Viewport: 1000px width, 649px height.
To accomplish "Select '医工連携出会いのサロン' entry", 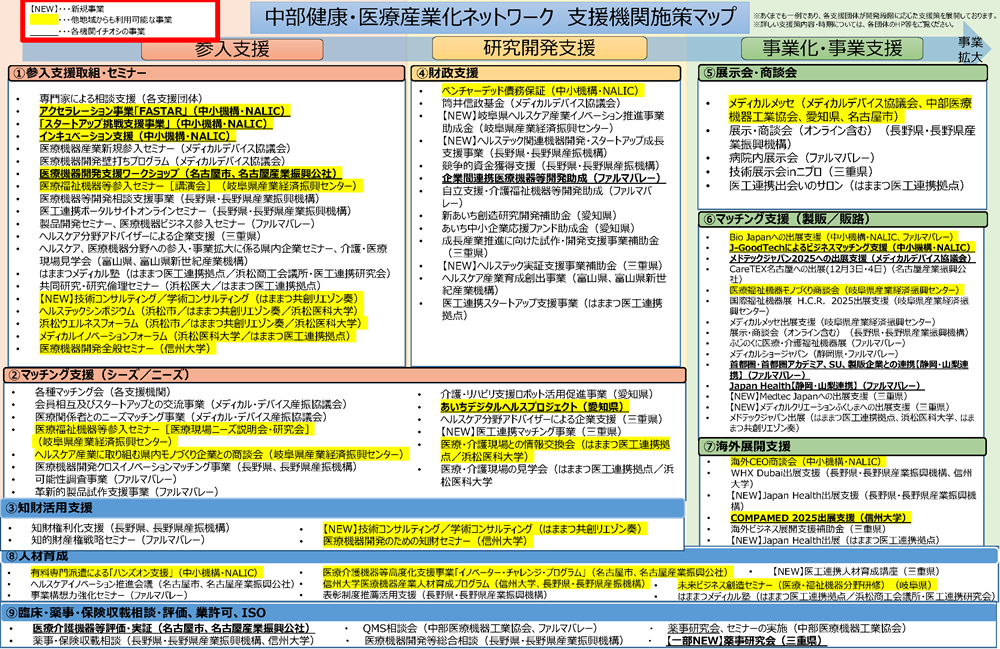I will coord(846,186).
